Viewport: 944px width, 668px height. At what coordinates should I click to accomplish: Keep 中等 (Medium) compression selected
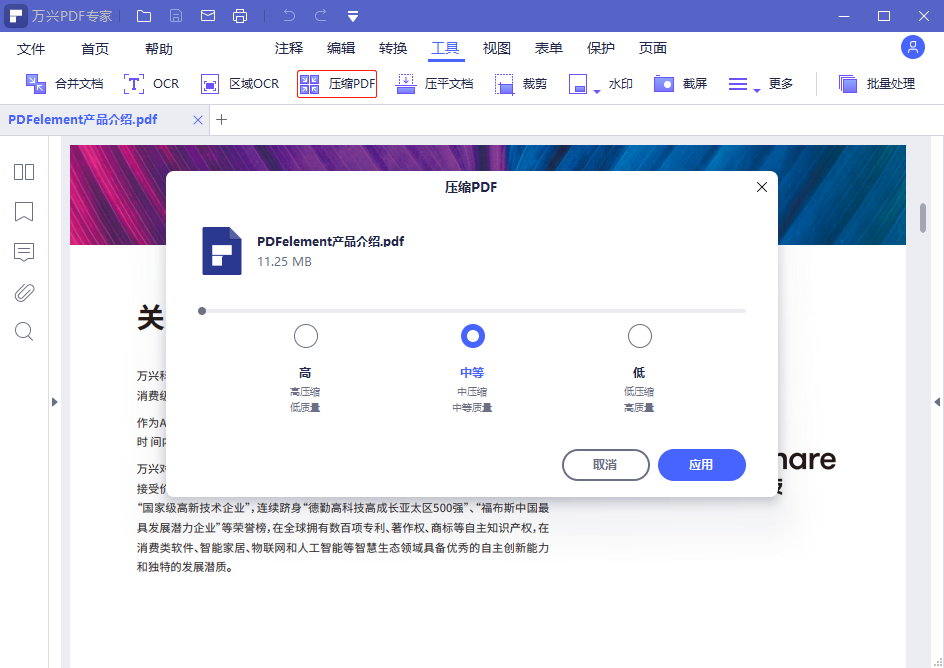point(472,336)
